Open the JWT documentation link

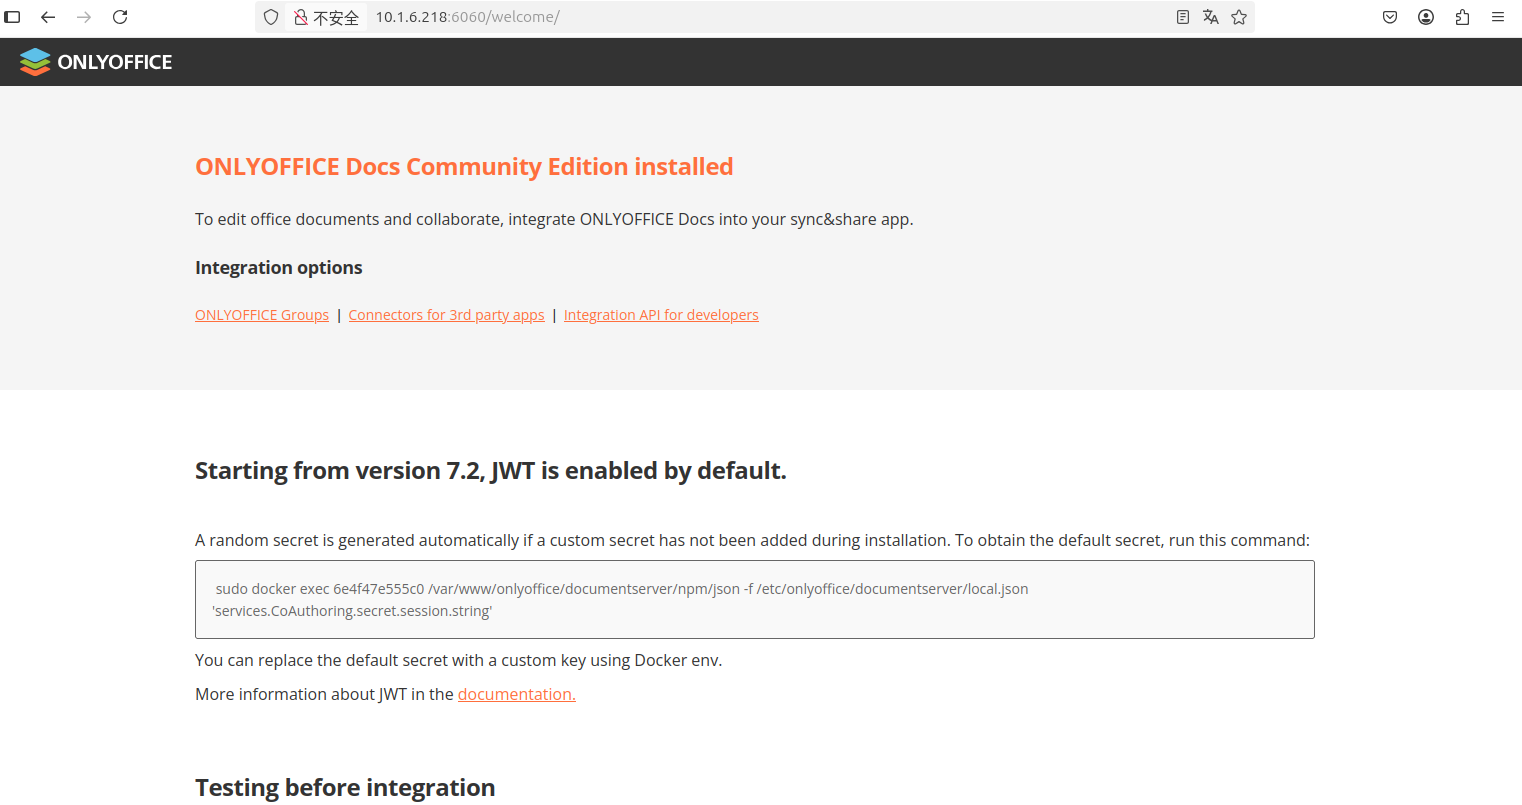(x=516, y=694)
